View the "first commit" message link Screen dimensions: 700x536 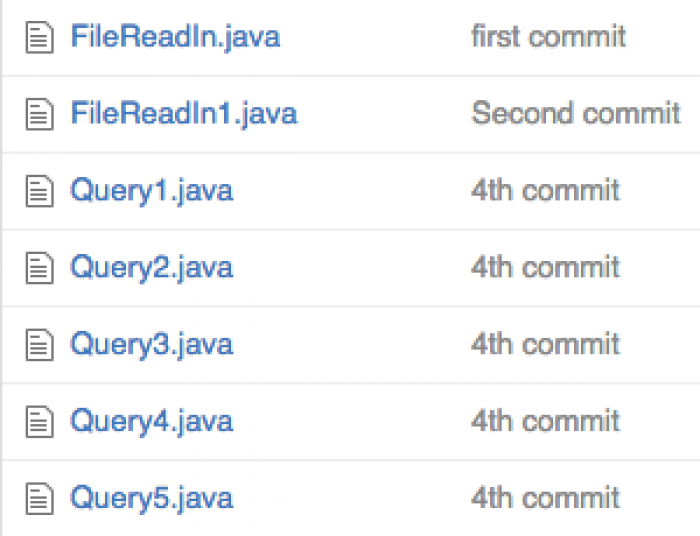(x=549, y=37)
